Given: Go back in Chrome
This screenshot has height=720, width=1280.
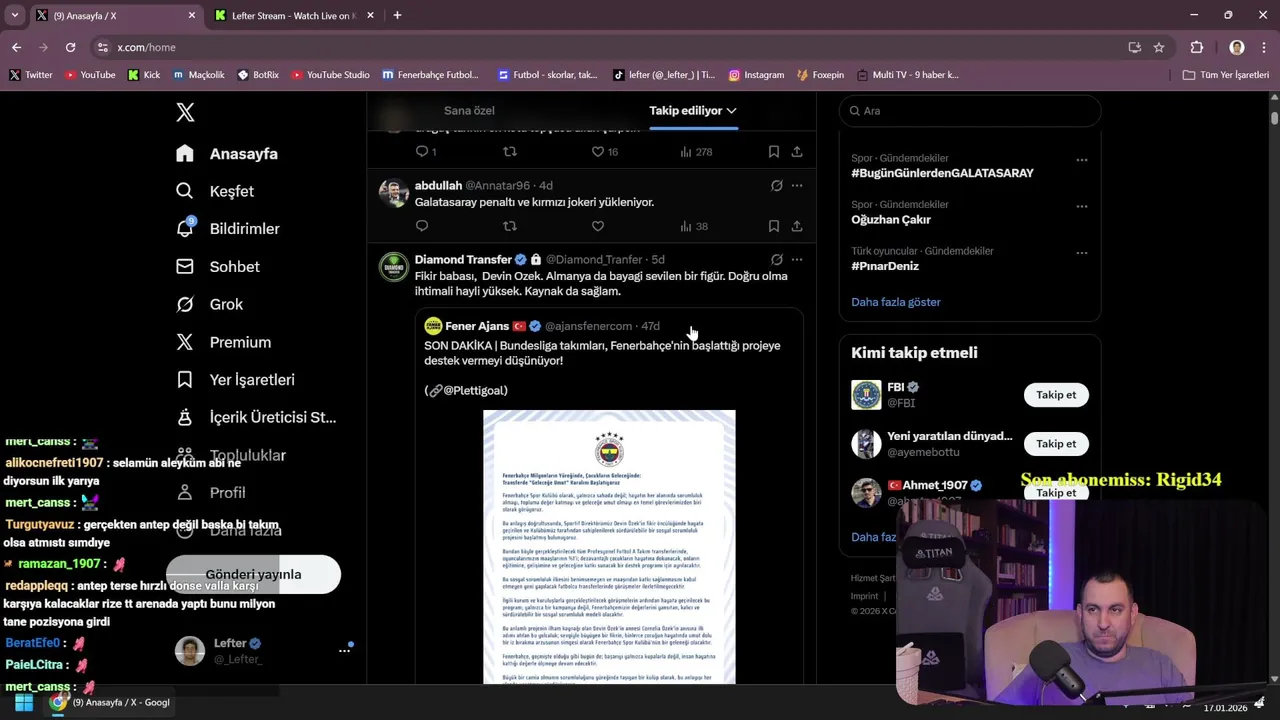Looking at the screenshot, I should (x=16, y=47).
